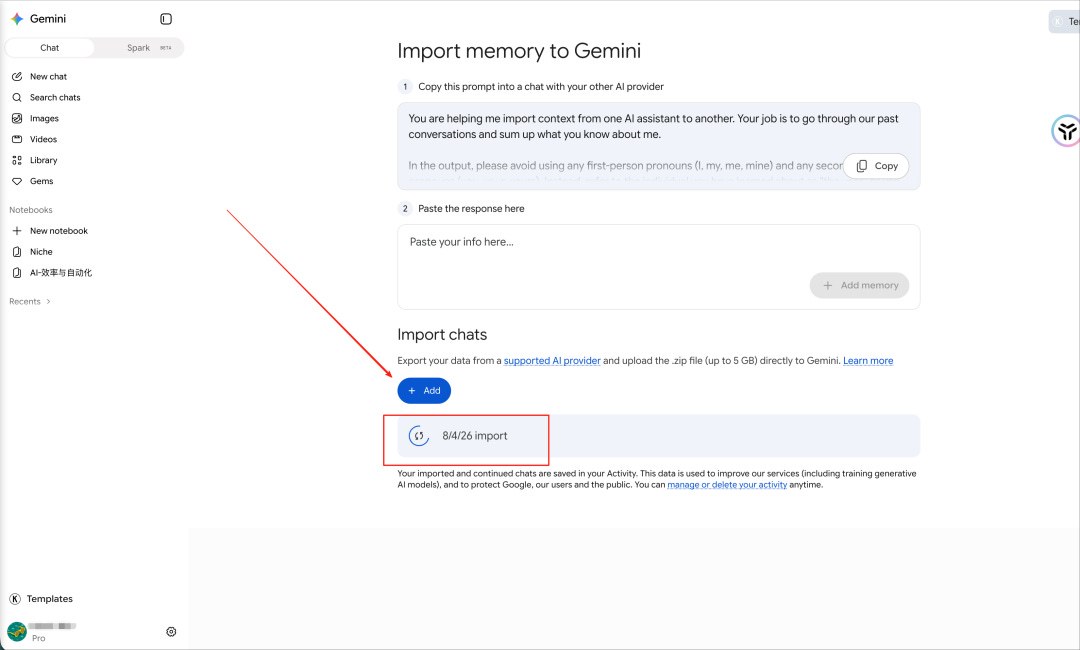Click the Search chats magnifier icon
The image size is (1080, 650).
point(17,98)
